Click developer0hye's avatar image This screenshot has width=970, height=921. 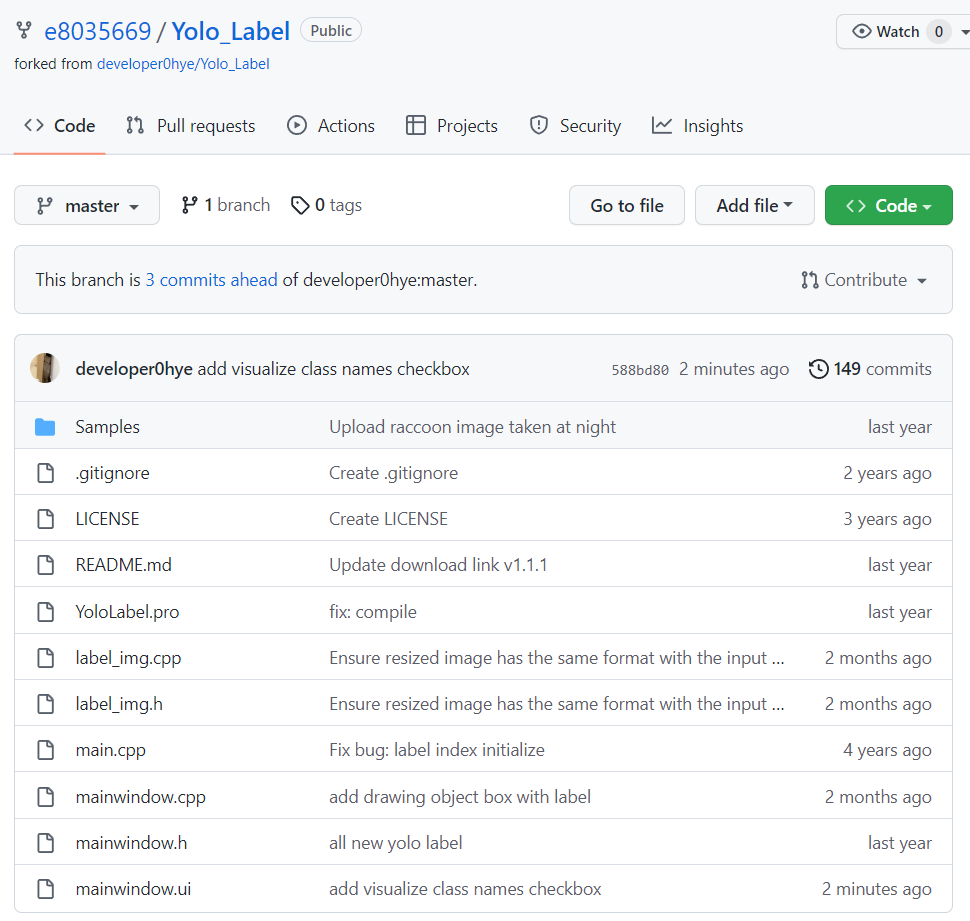(x=45, y=368)
